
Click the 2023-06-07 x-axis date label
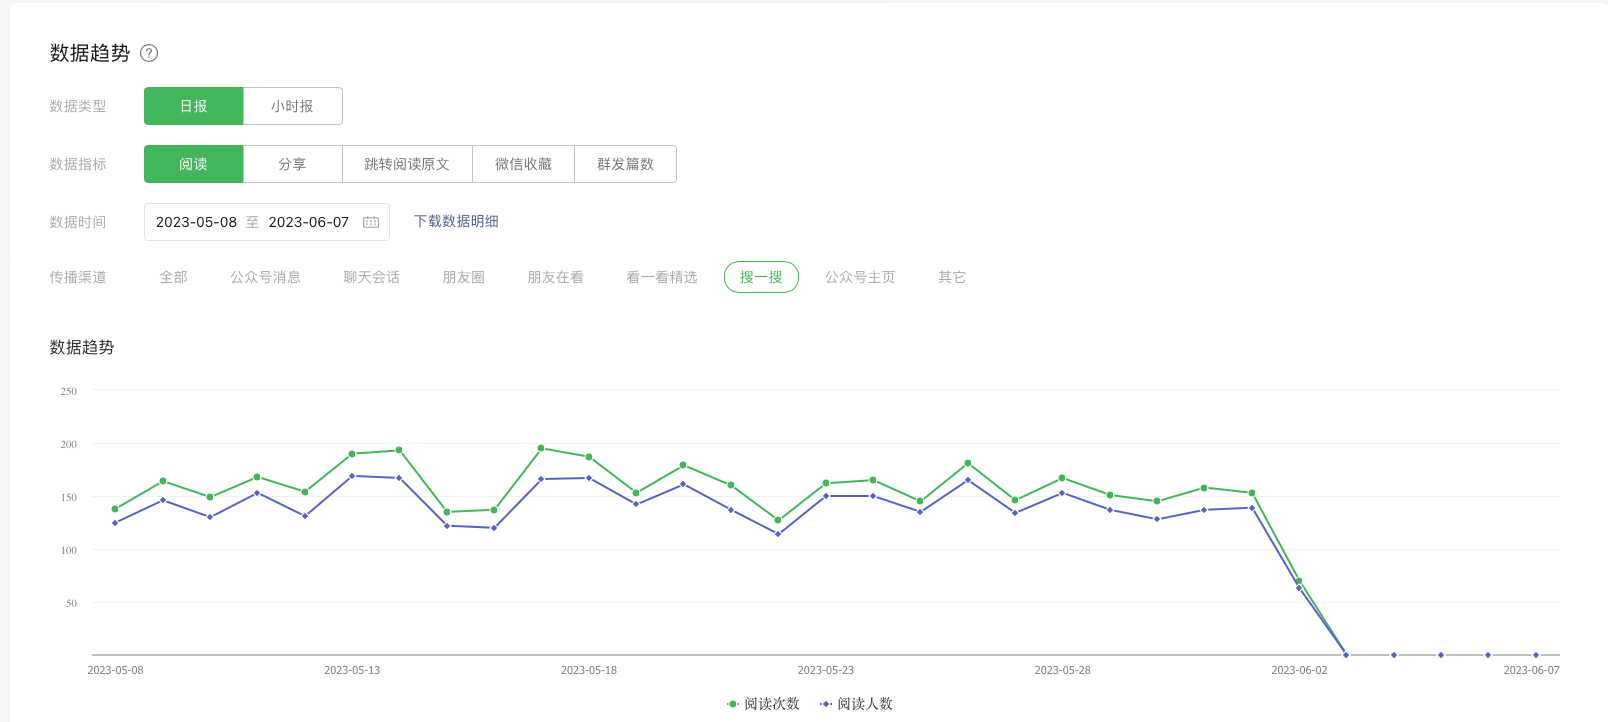pos(1531,670)
